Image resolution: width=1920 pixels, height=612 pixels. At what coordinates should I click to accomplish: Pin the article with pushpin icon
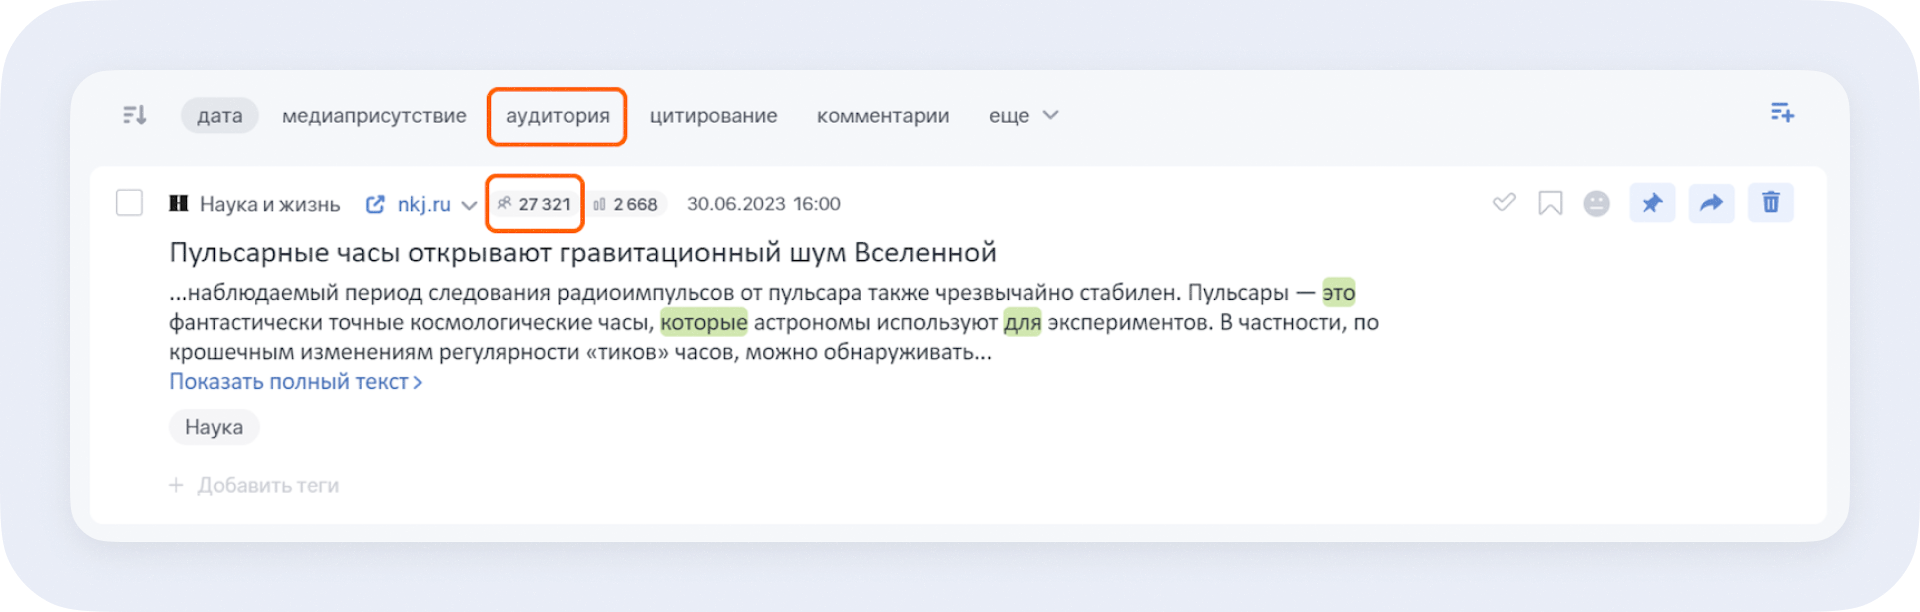click(x=1652, y=203)
